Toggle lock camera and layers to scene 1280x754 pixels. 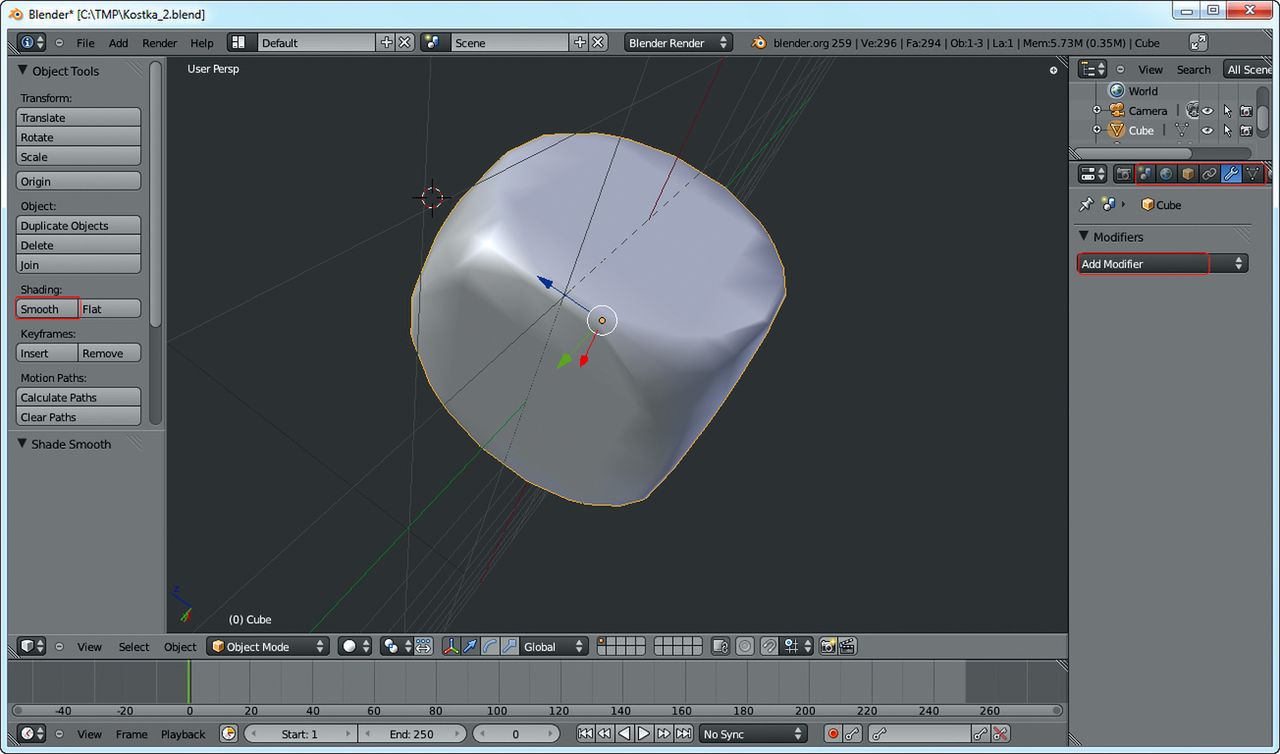720,647
